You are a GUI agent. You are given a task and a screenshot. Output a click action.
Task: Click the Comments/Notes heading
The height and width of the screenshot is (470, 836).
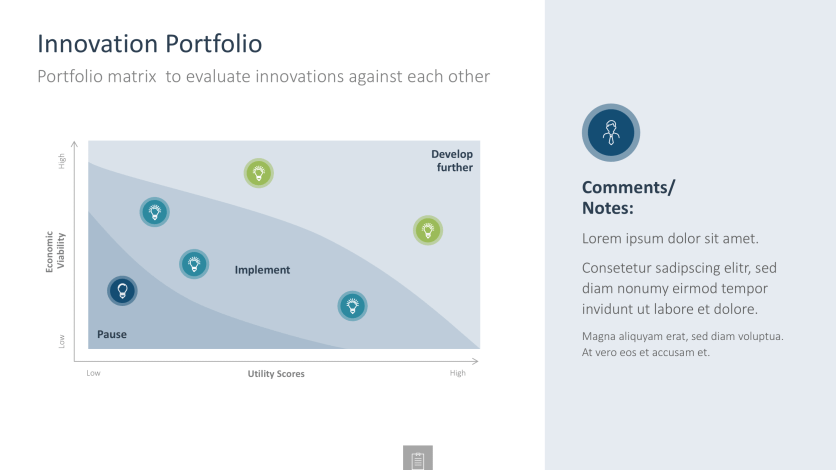(x=628, y=198)
